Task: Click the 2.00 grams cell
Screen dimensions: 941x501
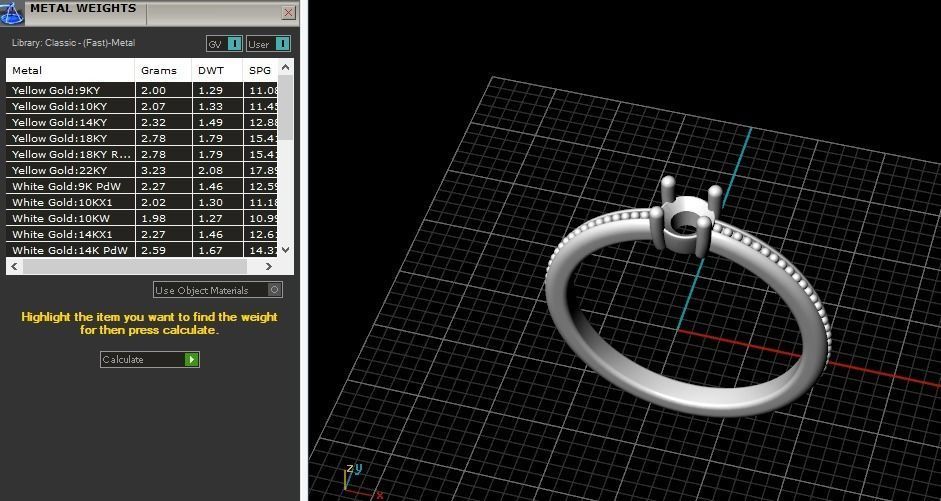Action: coord(163,91)
